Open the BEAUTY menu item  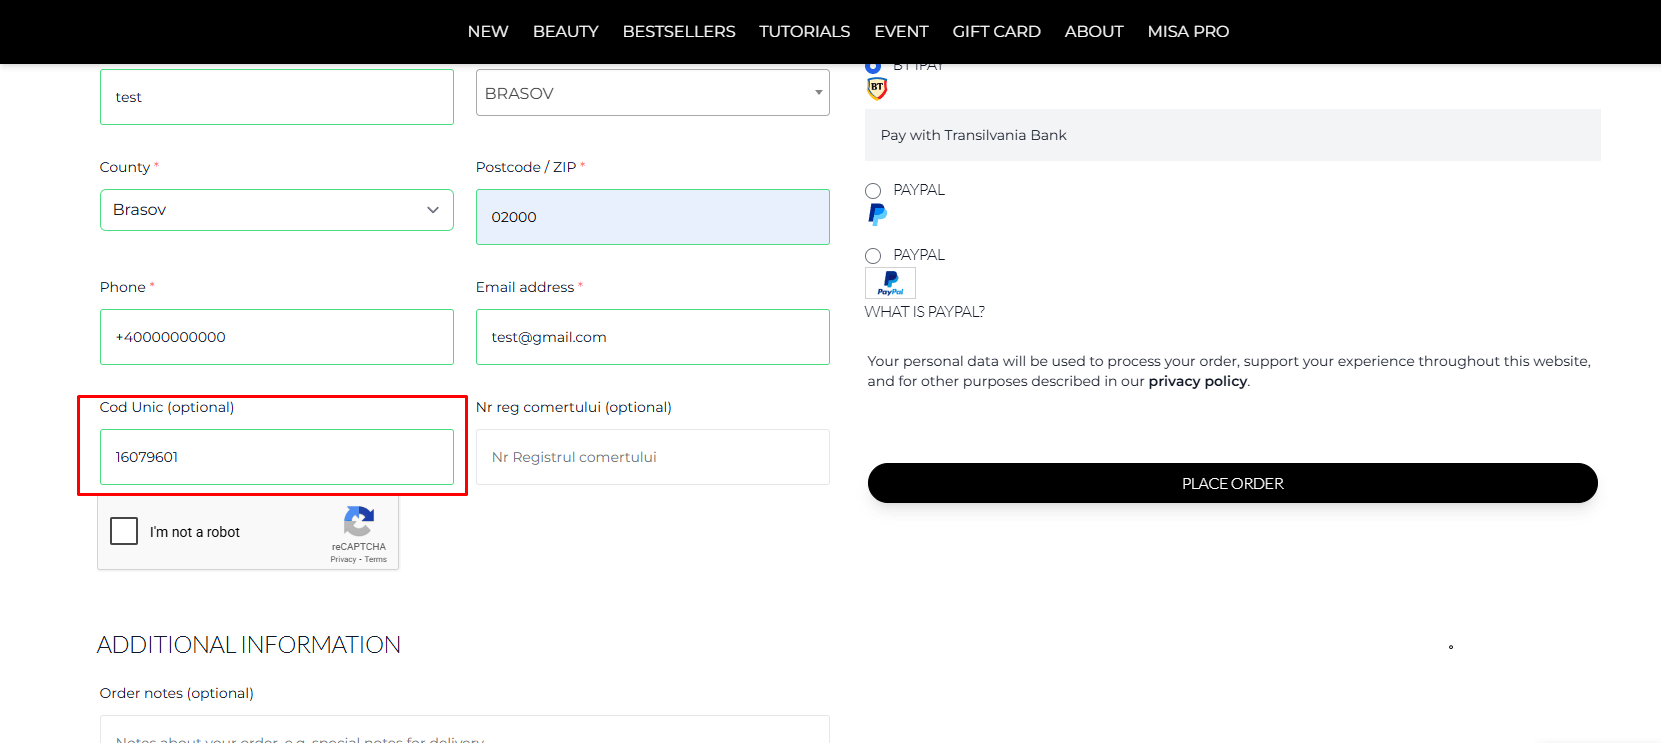[565, 32]
